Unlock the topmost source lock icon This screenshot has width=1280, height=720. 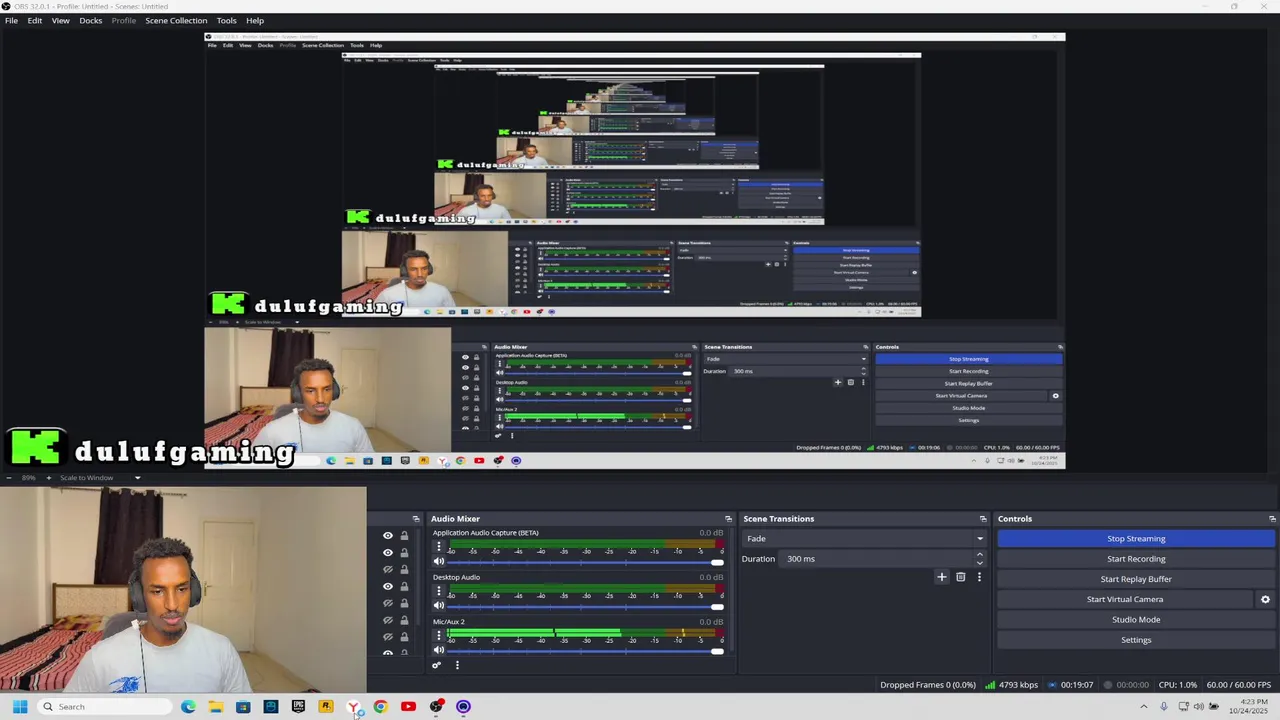click(x=404, y=536)
